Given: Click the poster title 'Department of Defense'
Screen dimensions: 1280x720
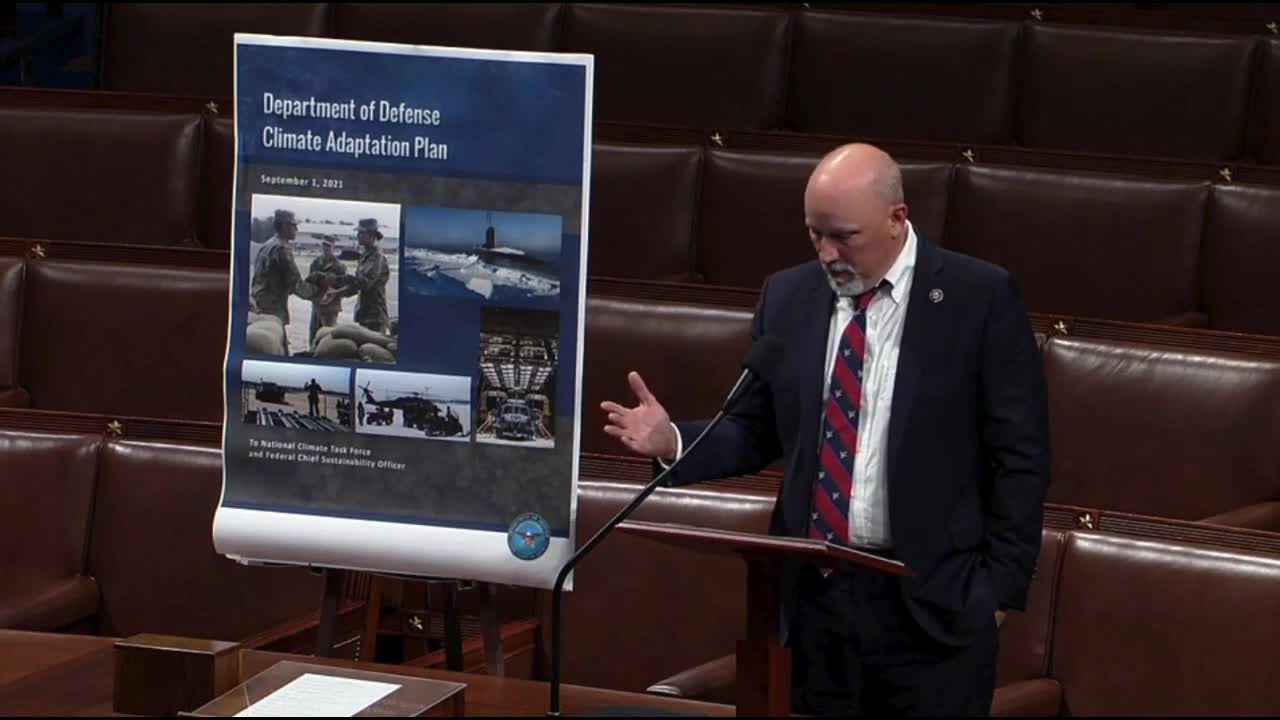Looking at the screenshot, I should (x=351, y=108).
